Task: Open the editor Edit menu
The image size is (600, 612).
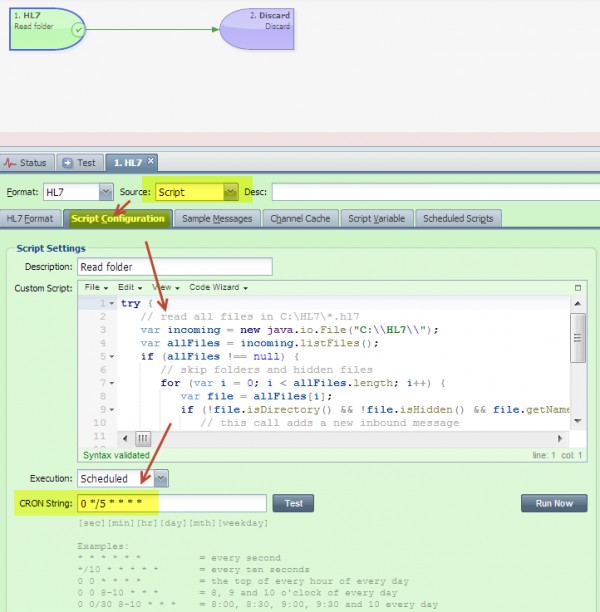Action: coord(130,287)
